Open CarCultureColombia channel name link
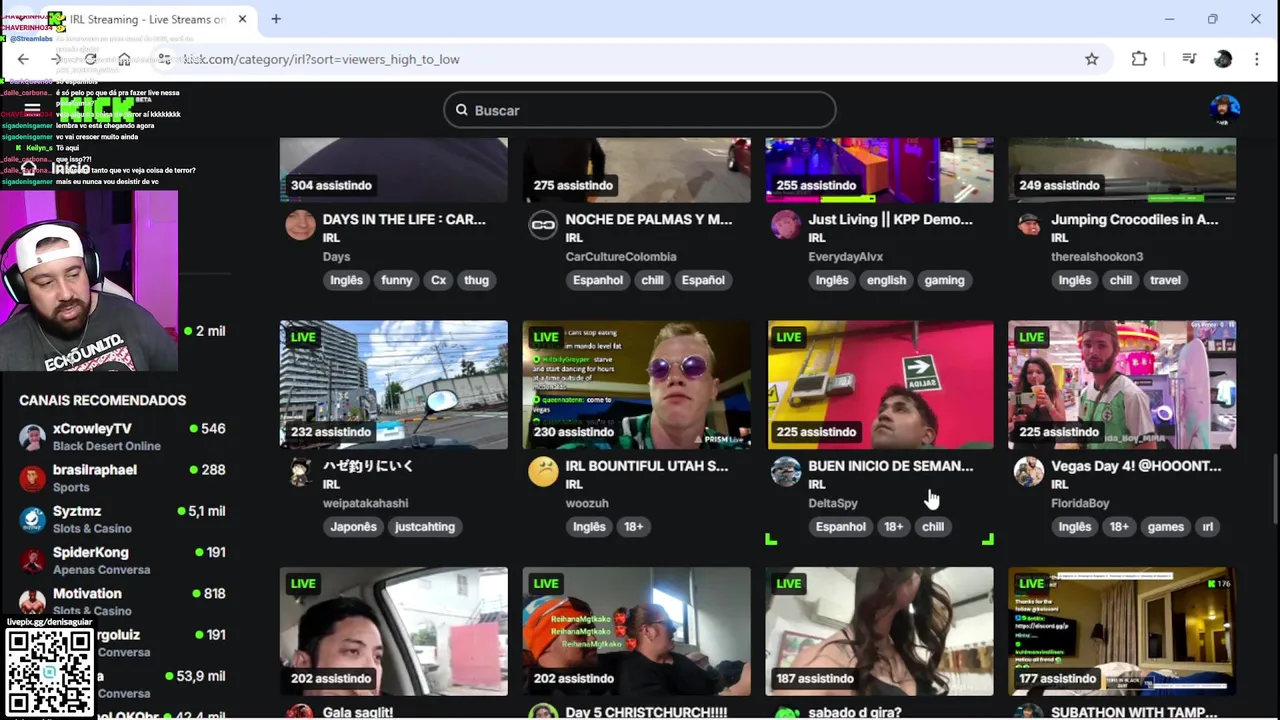Screen dimensions: 1280x720 click(x=621, y=257)
